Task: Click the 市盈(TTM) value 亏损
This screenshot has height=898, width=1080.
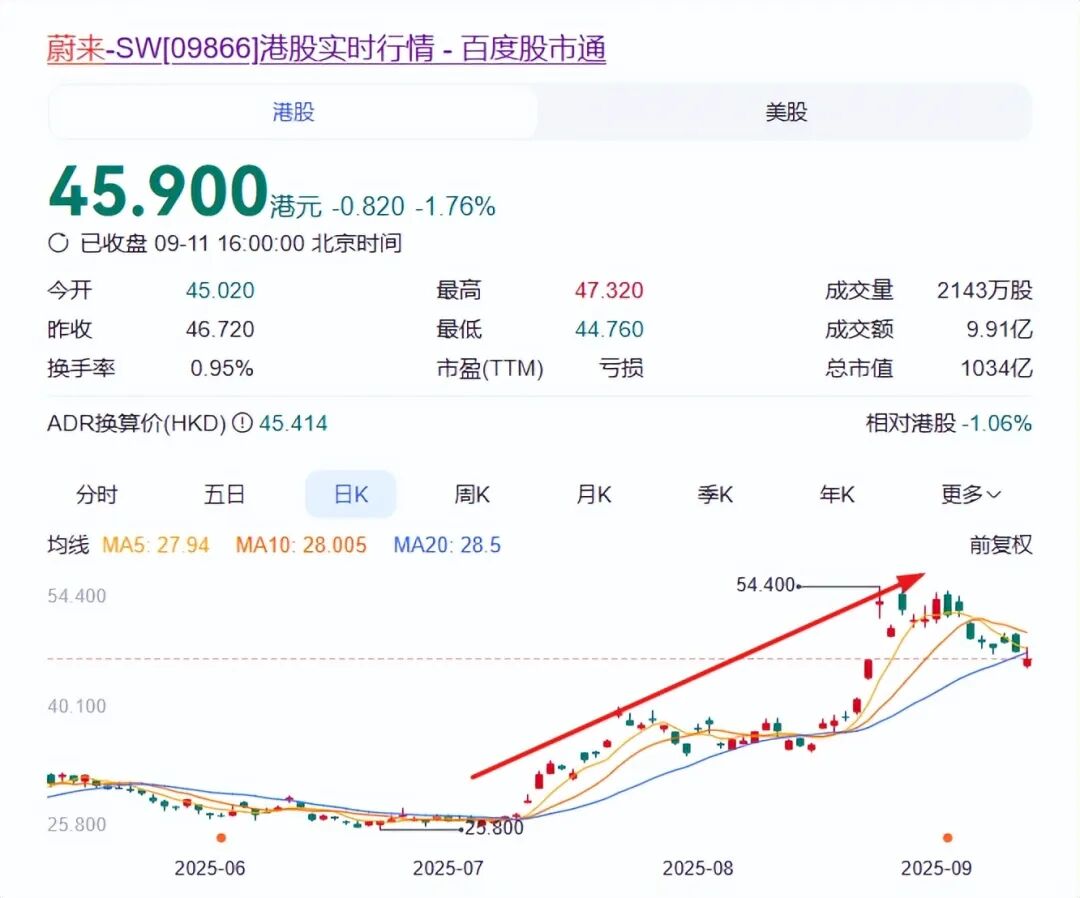Action: (621, 368)
